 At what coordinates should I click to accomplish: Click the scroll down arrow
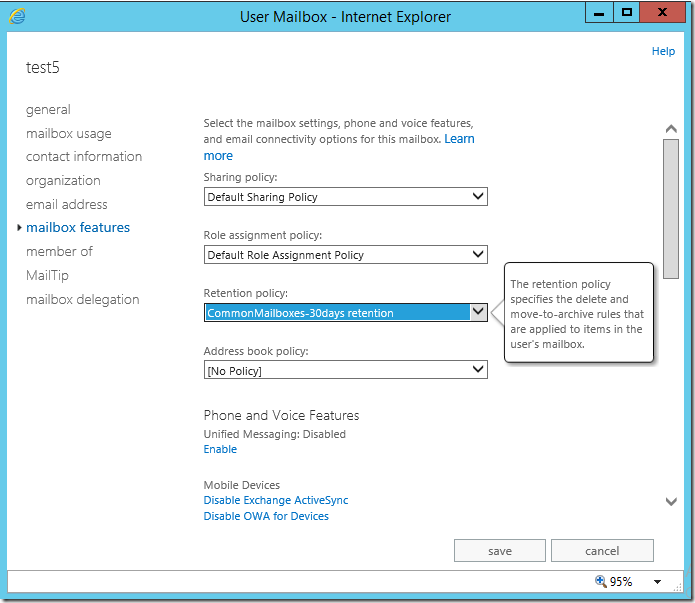(x=671, y=501)
